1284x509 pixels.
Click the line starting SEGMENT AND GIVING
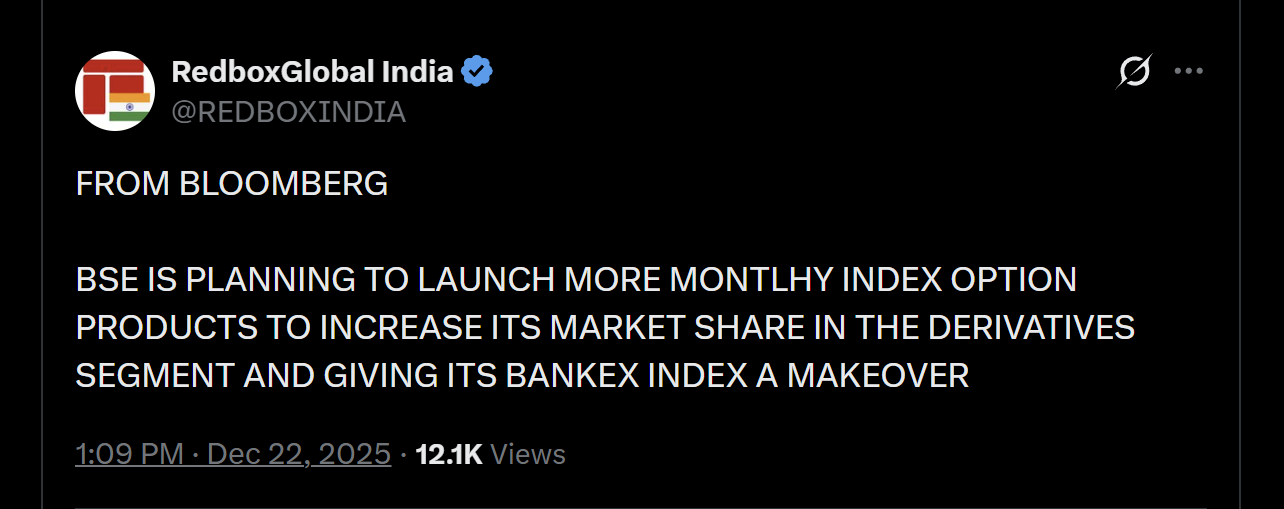coord(522,375)
